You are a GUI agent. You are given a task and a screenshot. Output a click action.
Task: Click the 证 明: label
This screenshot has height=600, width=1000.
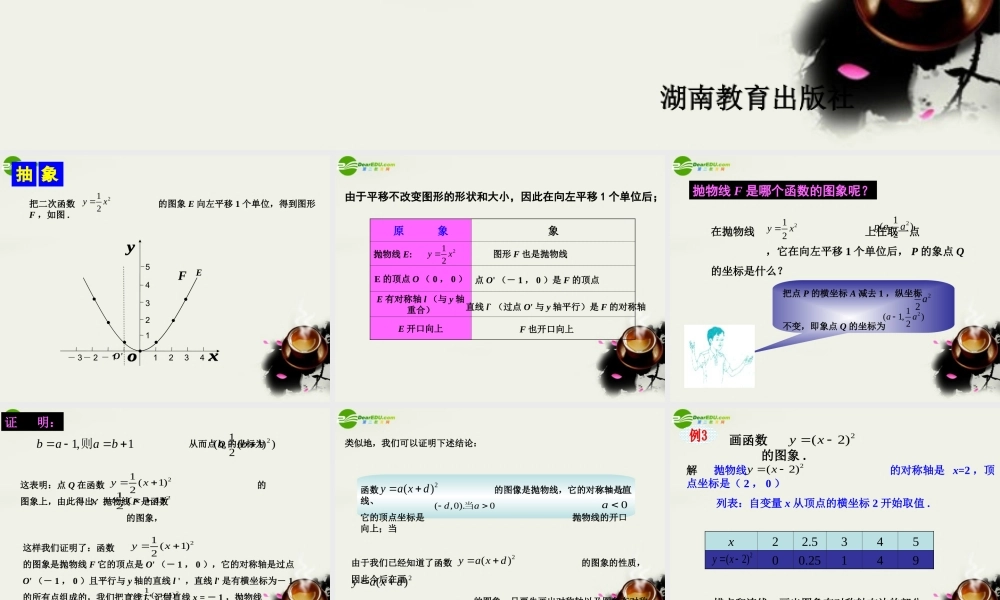(32, 421)
